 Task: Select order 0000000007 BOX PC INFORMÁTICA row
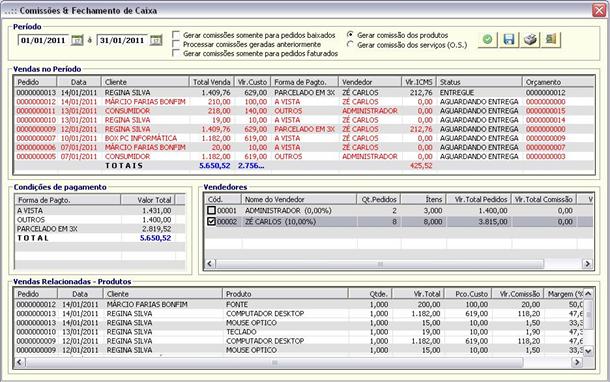[303, 138]
